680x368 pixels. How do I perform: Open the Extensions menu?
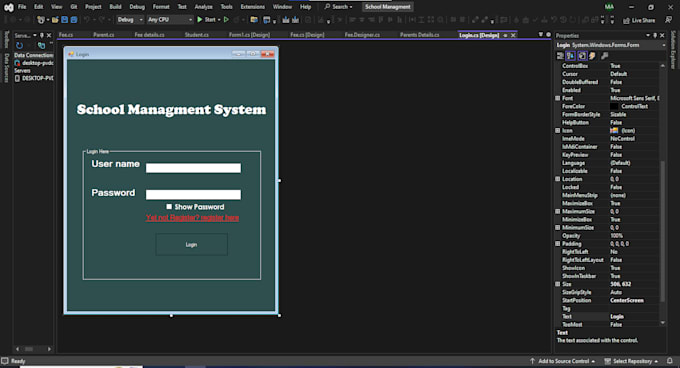[252, 7]
